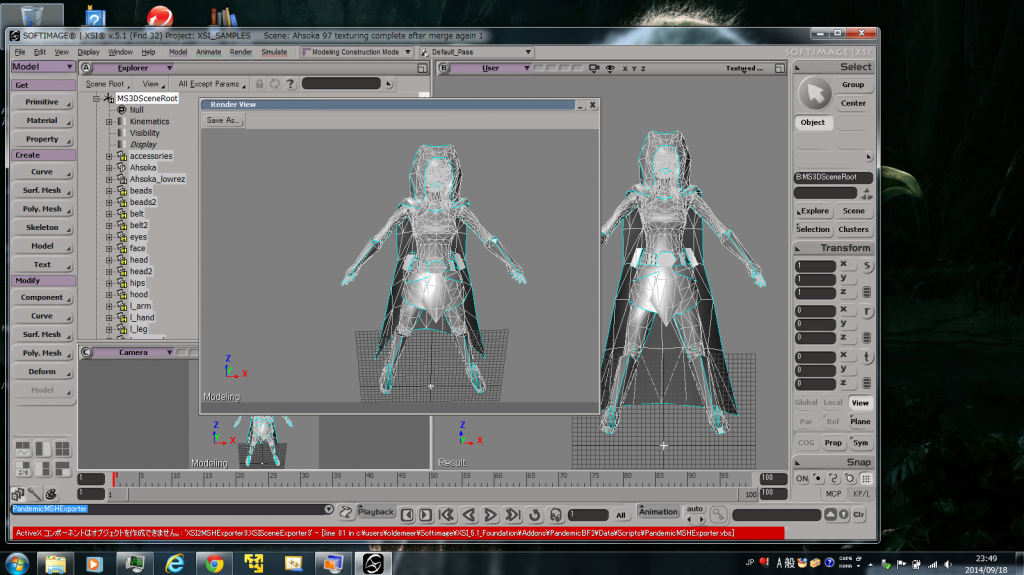Expand the accessories tree node
Viewport: 1024px width, 575px height.
(109, 156)
